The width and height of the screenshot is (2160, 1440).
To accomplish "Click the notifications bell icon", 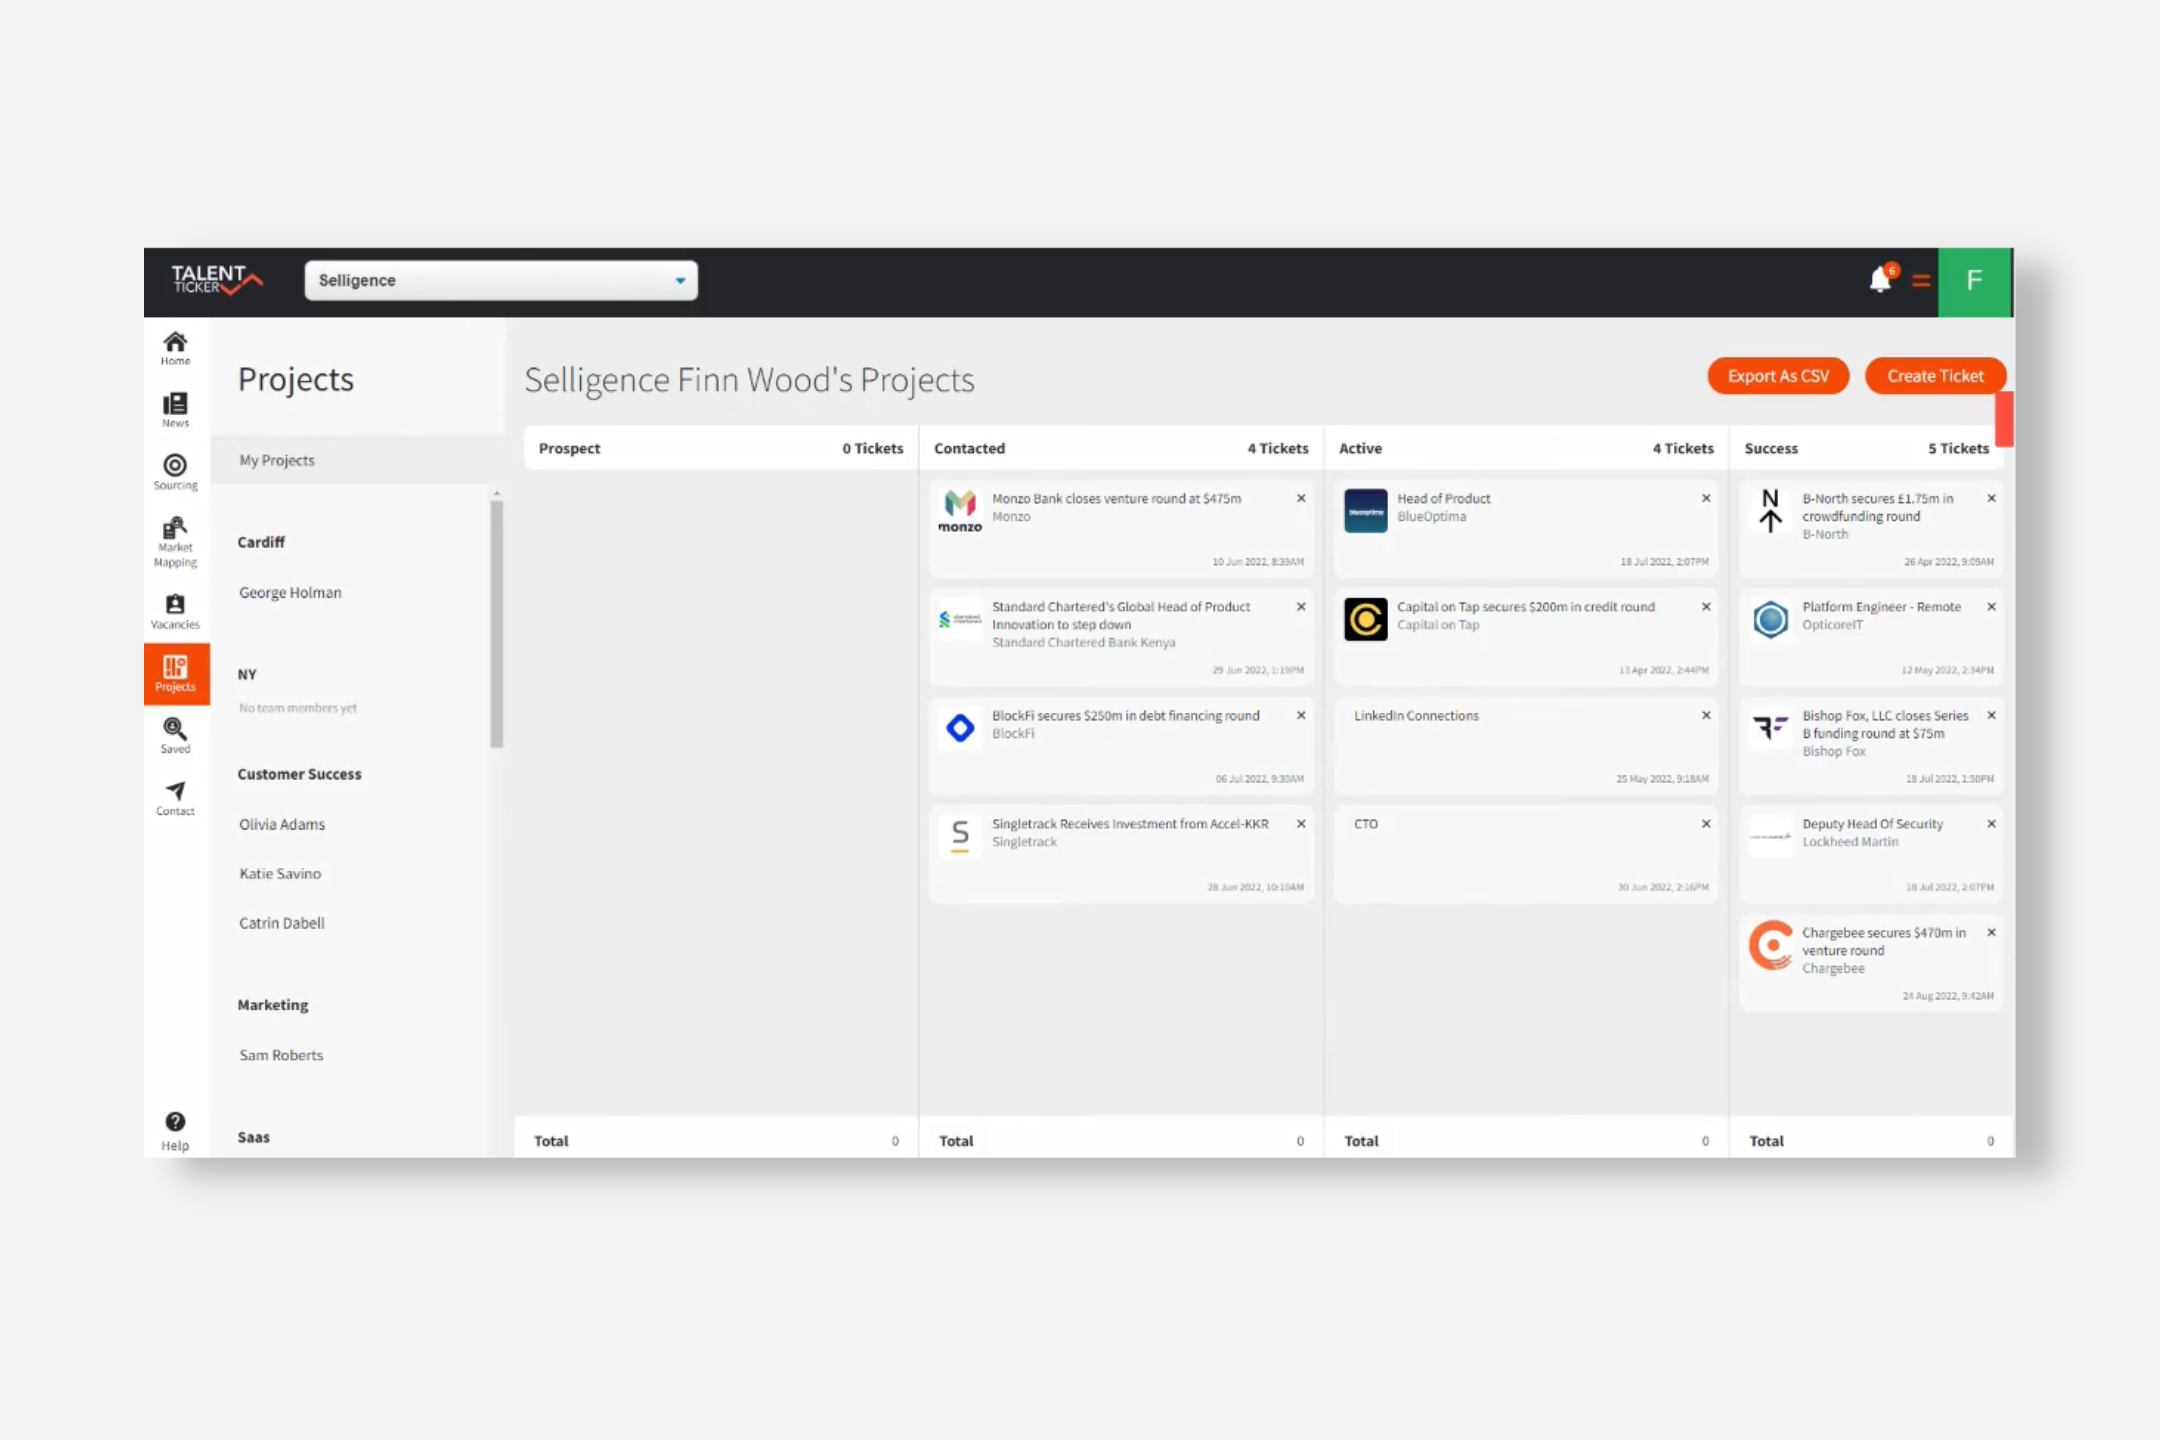I will [1881, 280].
